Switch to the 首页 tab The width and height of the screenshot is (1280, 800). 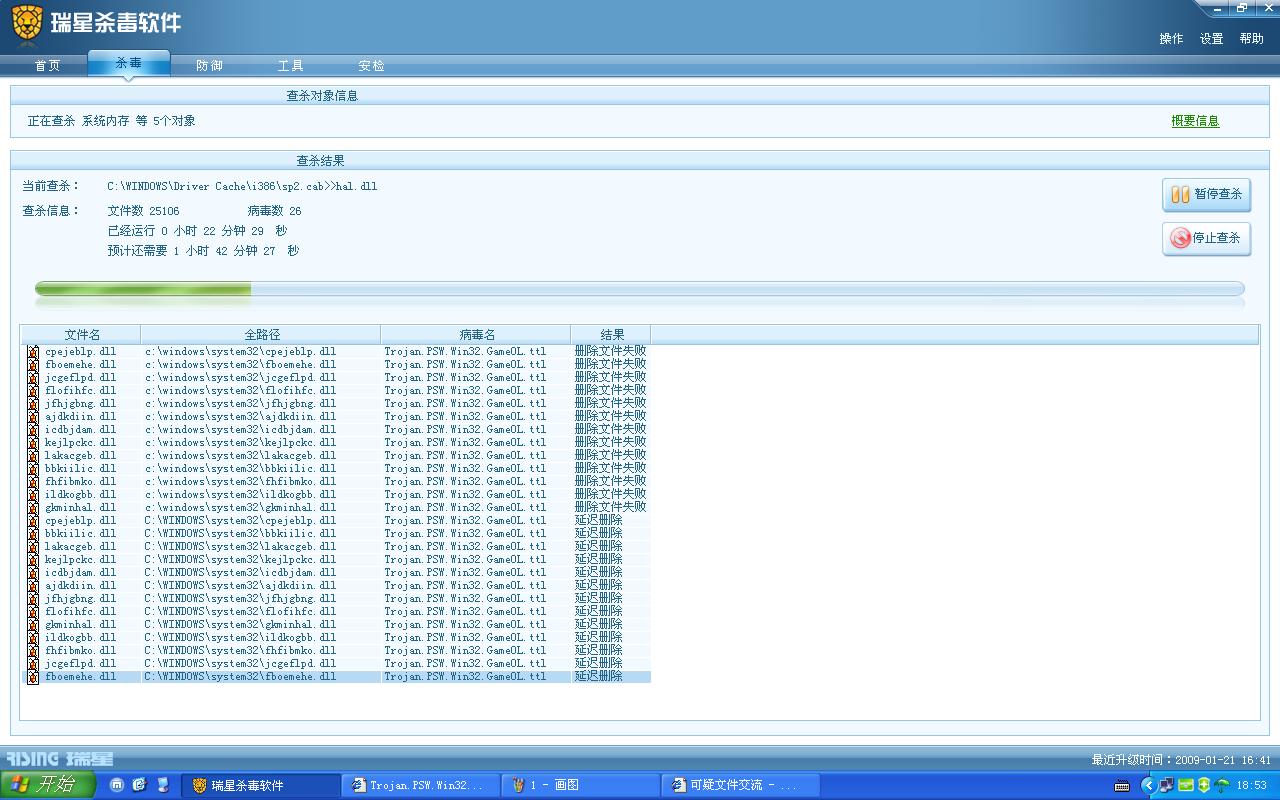pos(47,66)
